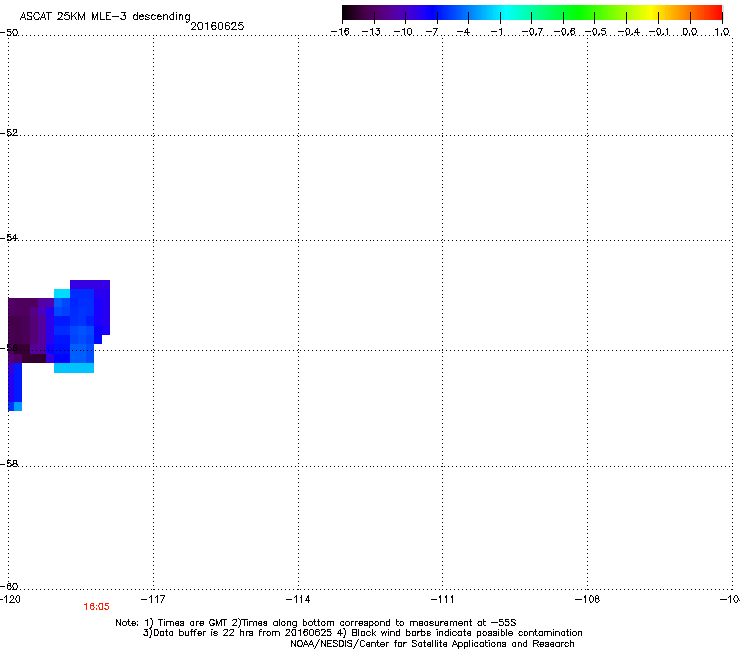Select the -54 latitude axis label

(9, 237)
